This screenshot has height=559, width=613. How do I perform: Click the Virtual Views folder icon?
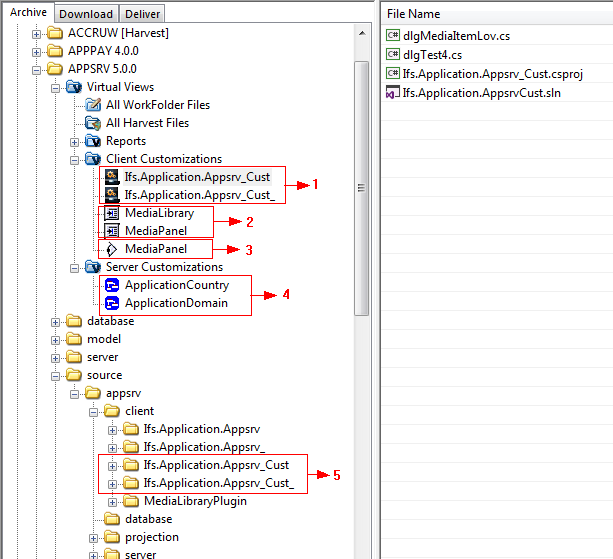pyautogui.click(x=75, y=87)
